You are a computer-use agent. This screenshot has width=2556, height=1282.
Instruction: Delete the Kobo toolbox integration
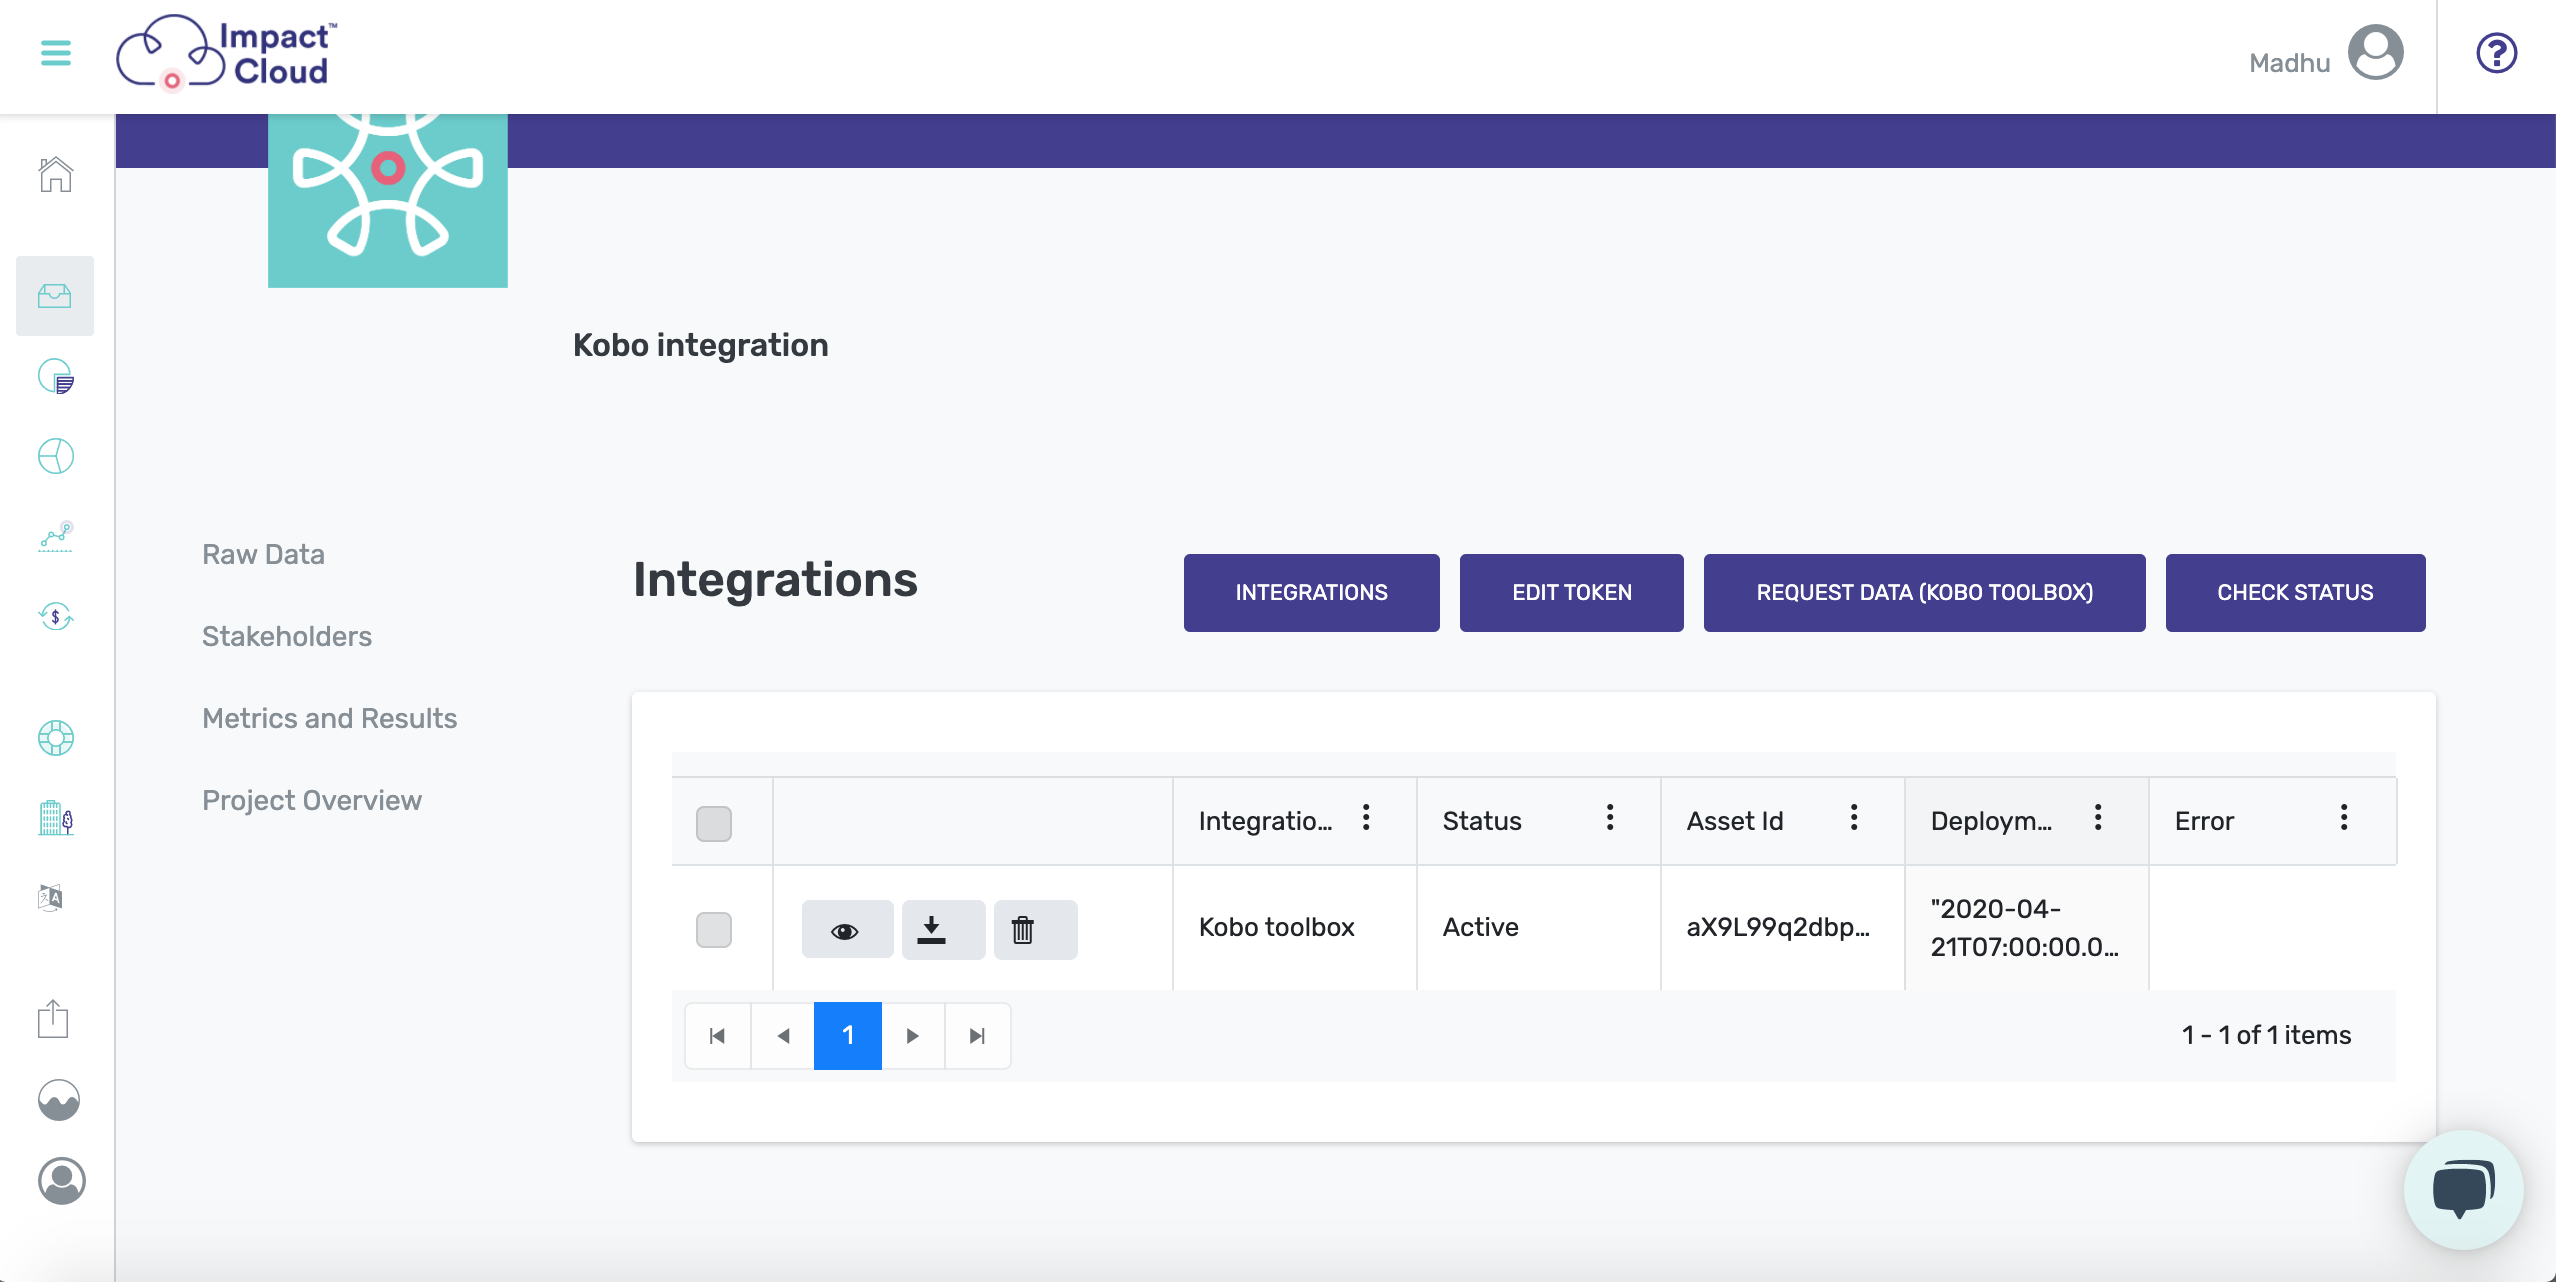tap(1035, 930)
